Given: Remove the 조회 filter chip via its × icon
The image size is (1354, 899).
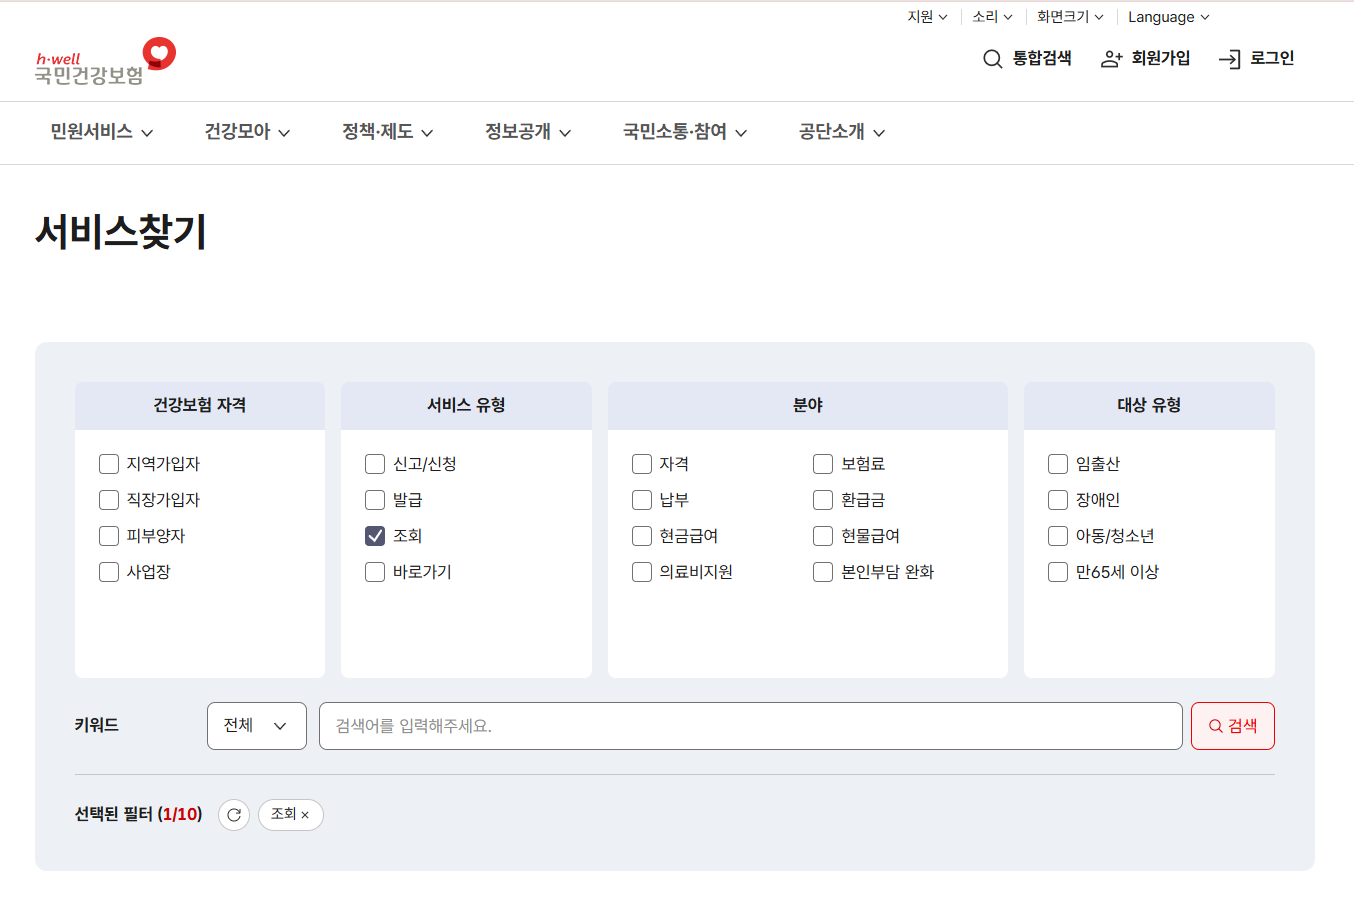Looking at the screenshot, I should tap(305, 815).
